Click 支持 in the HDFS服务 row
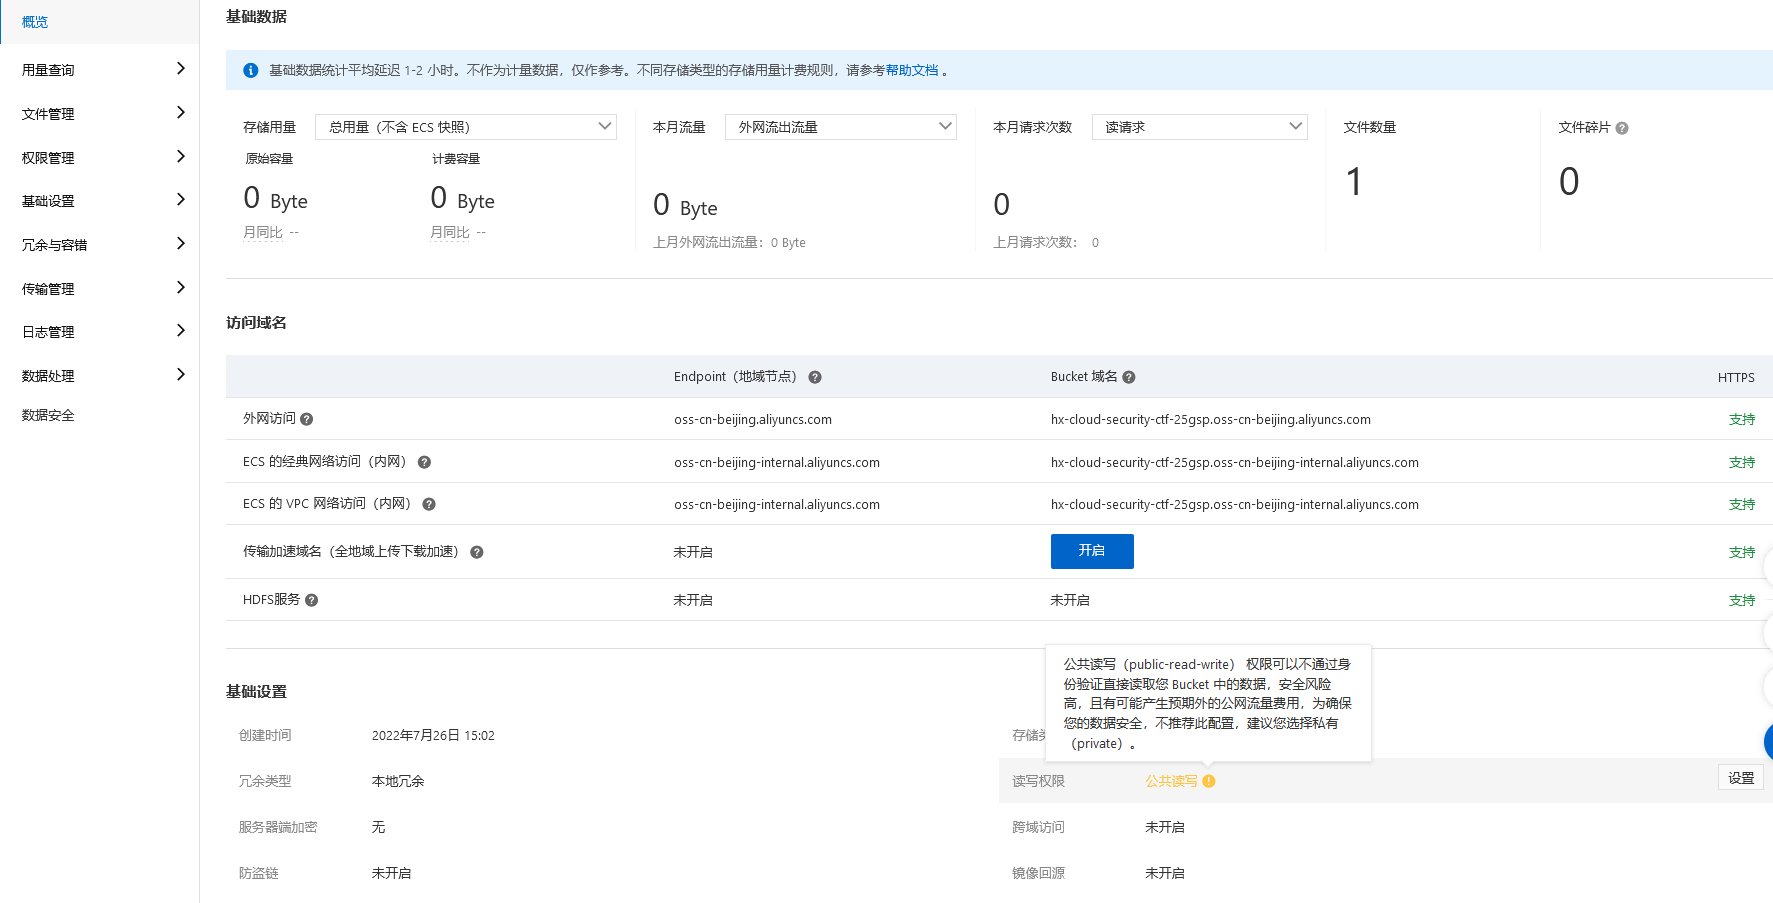 (x=1742, y=600)
